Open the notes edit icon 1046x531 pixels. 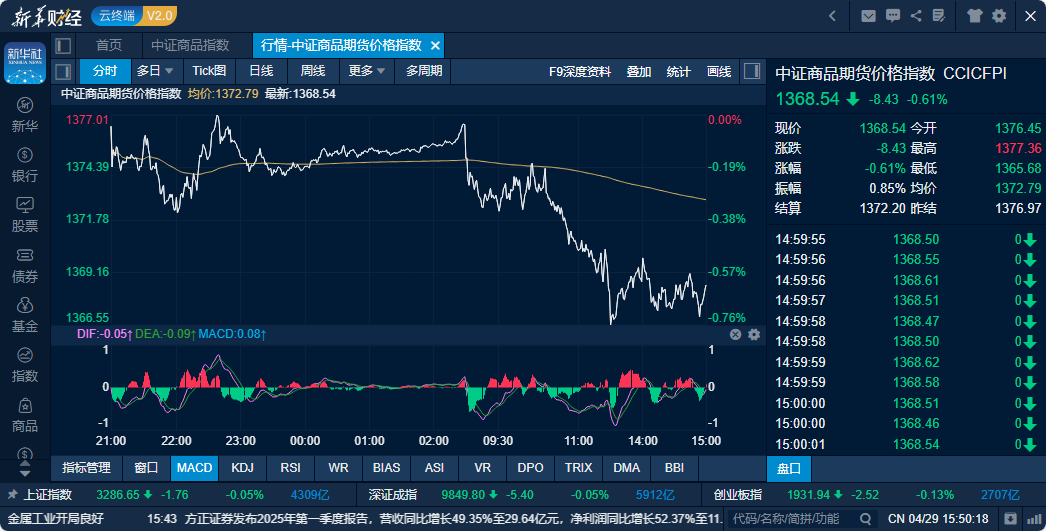click(x=940, y=16)
